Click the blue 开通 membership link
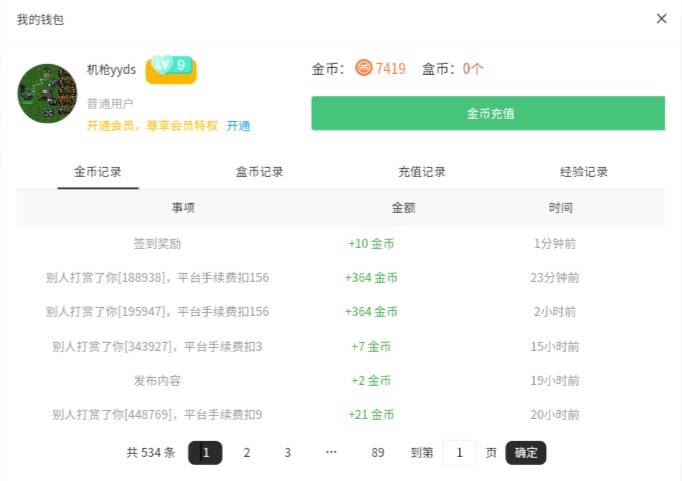Image resolution: width=682 pixels, height=481 pixels. tap(238, 126)
